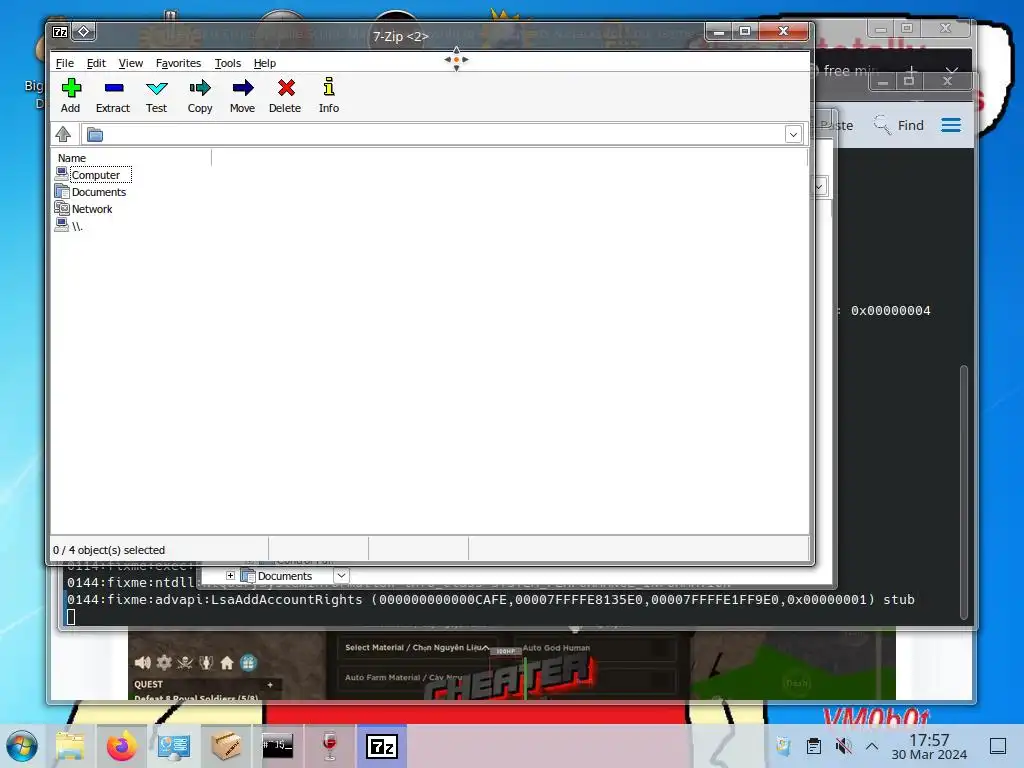This screenshot has width=1024, height=768.
Task: Click the search magnifier icon beside Find
Action: click(x=882, y=125)
